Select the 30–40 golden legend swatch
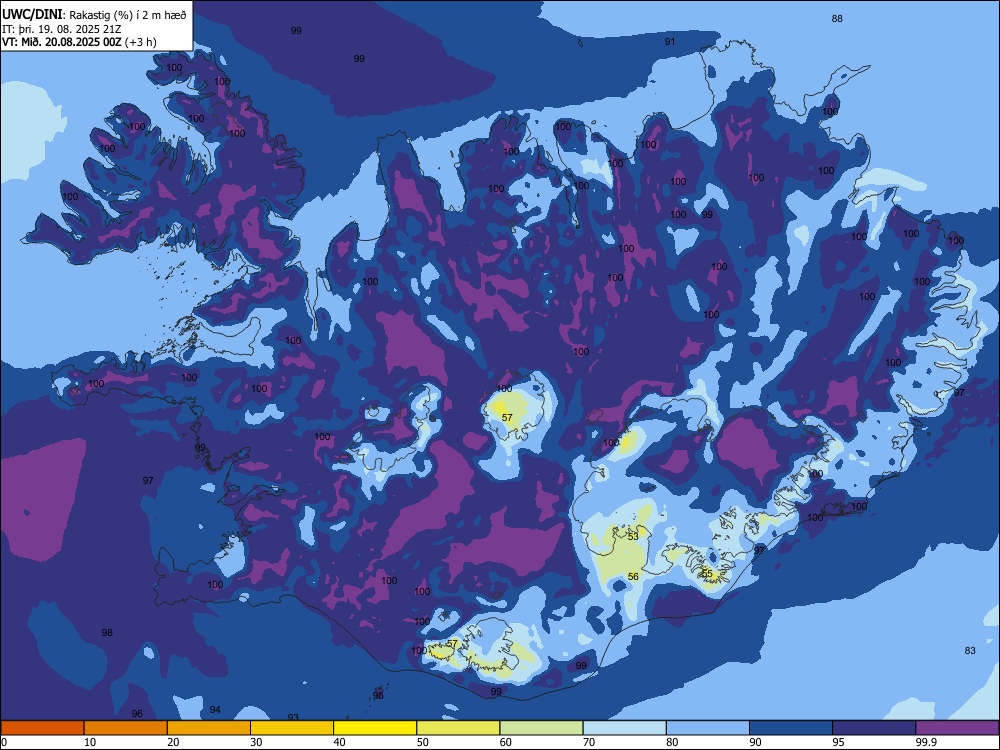This screenshot has width=1000, height=750. click(292, 728)
